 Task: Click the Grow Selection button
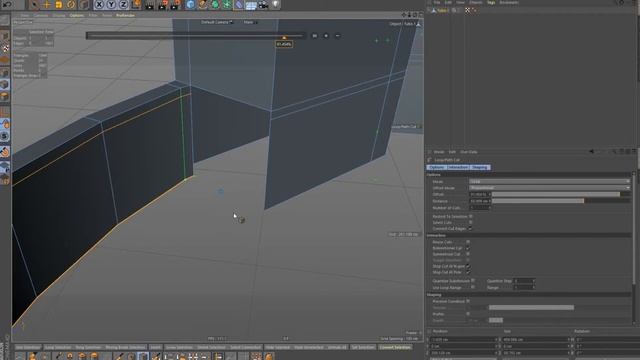tap(179, 347)
